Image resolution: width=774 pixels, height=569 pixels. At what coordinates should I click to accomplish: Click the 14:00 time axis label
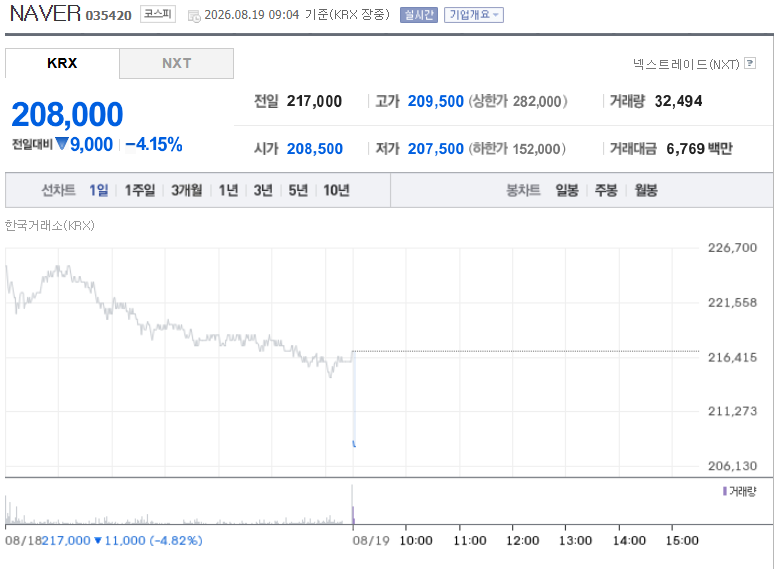(x=629, y=540)
